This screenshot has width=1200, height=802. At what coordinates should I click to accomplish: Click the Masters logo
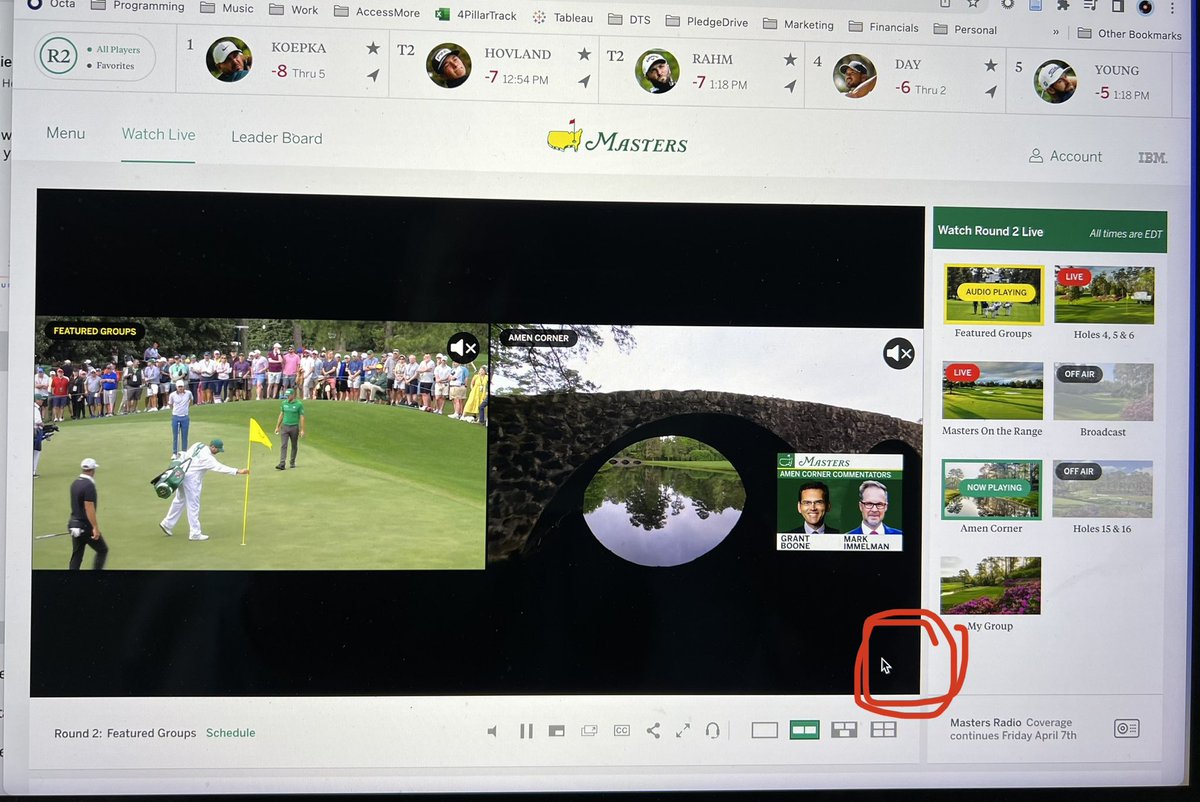point(617,140)
